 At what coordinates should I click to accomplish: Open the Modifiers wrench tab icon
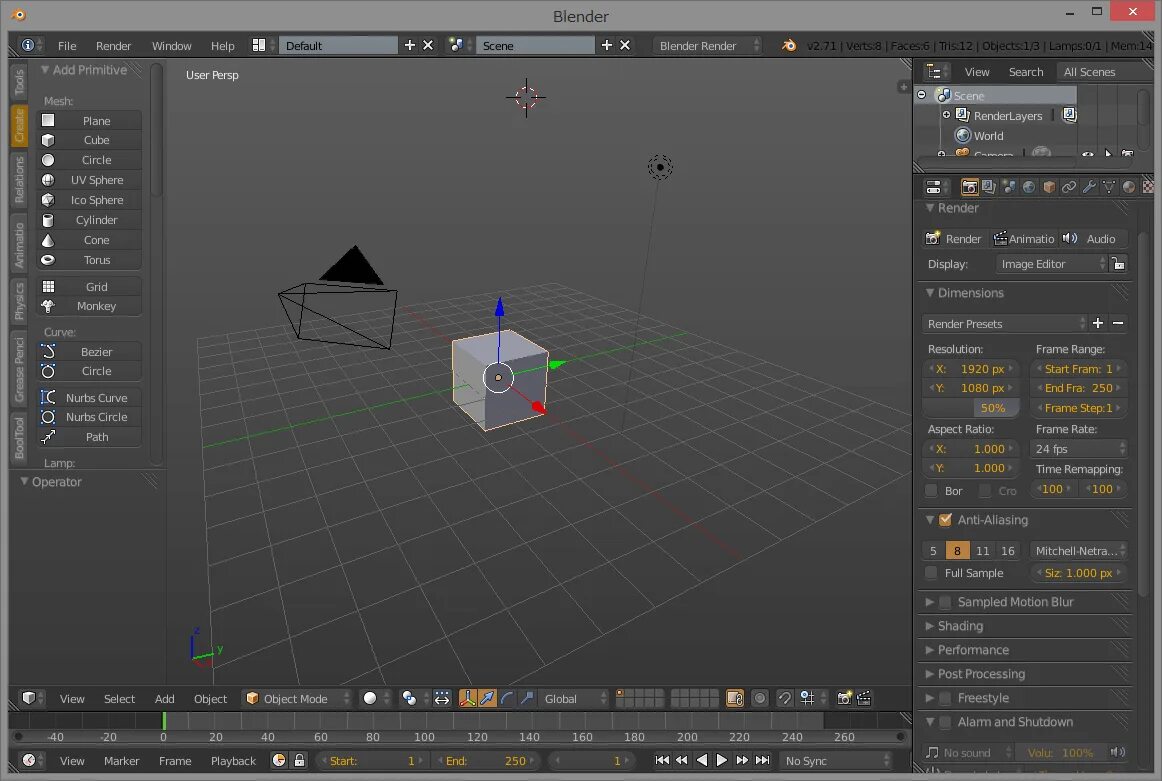point(1089,187)
